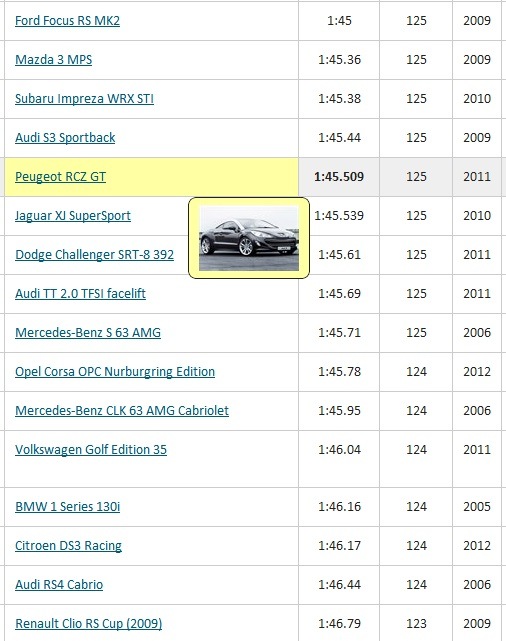The width and height of the screenshot is (506, 641).
Task: Open Subaru Impreza WRX STI page
Action: 85,99
